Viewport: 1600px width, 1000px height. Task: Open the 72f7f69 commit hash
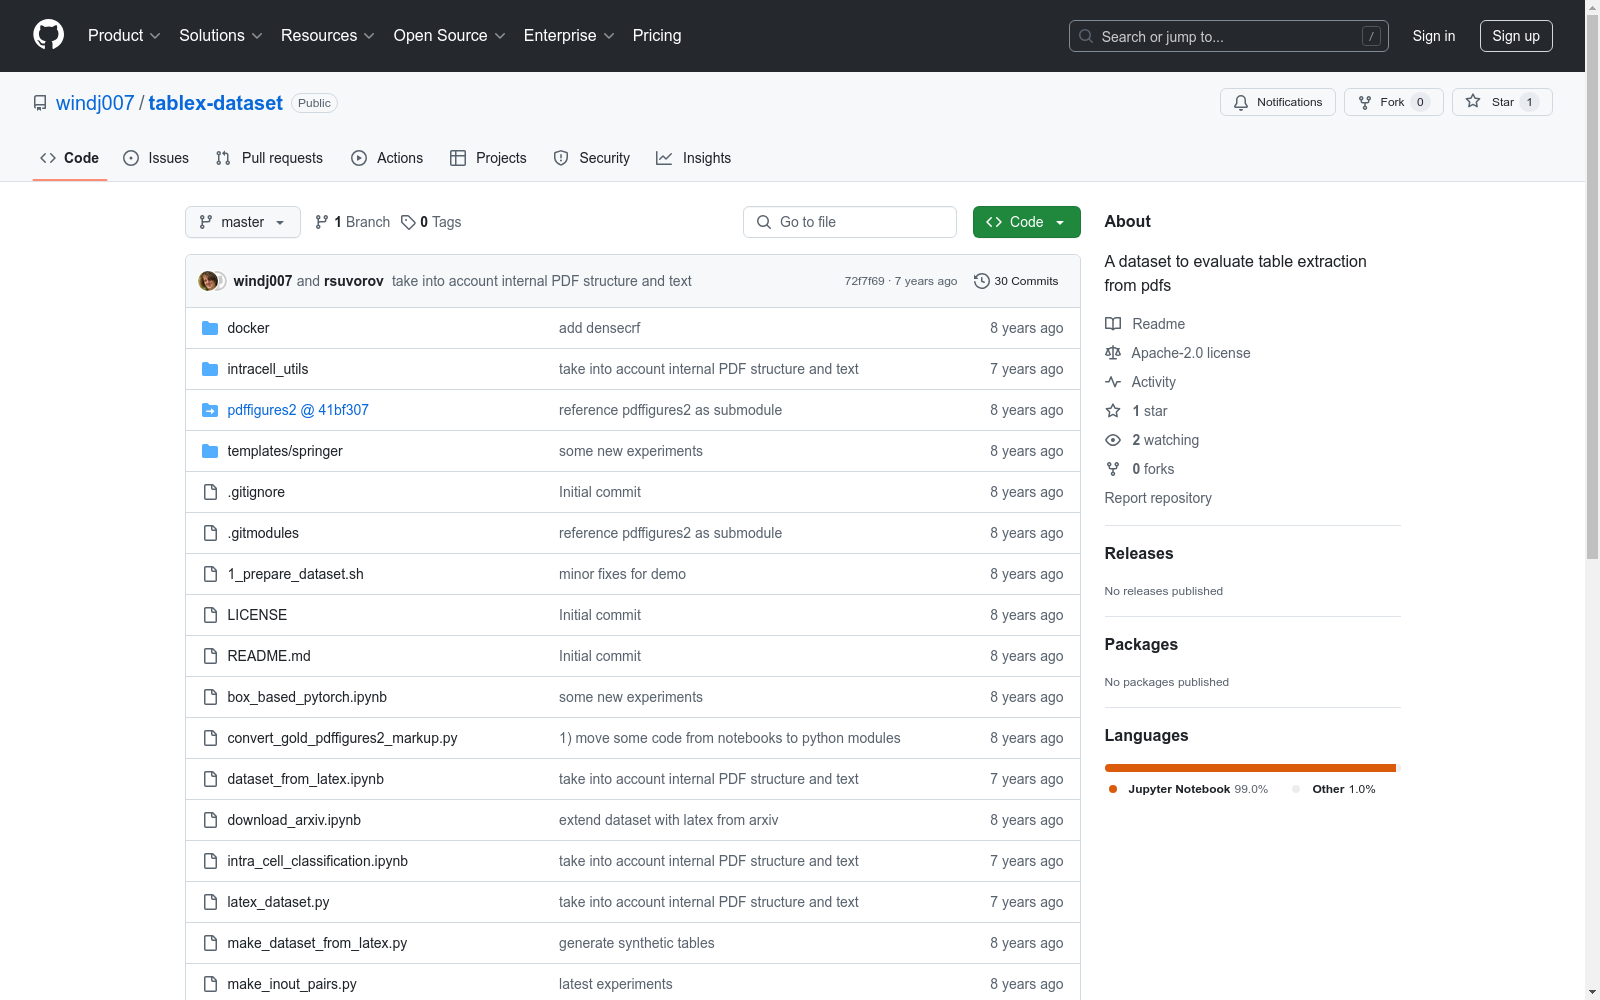pos(865,281)
